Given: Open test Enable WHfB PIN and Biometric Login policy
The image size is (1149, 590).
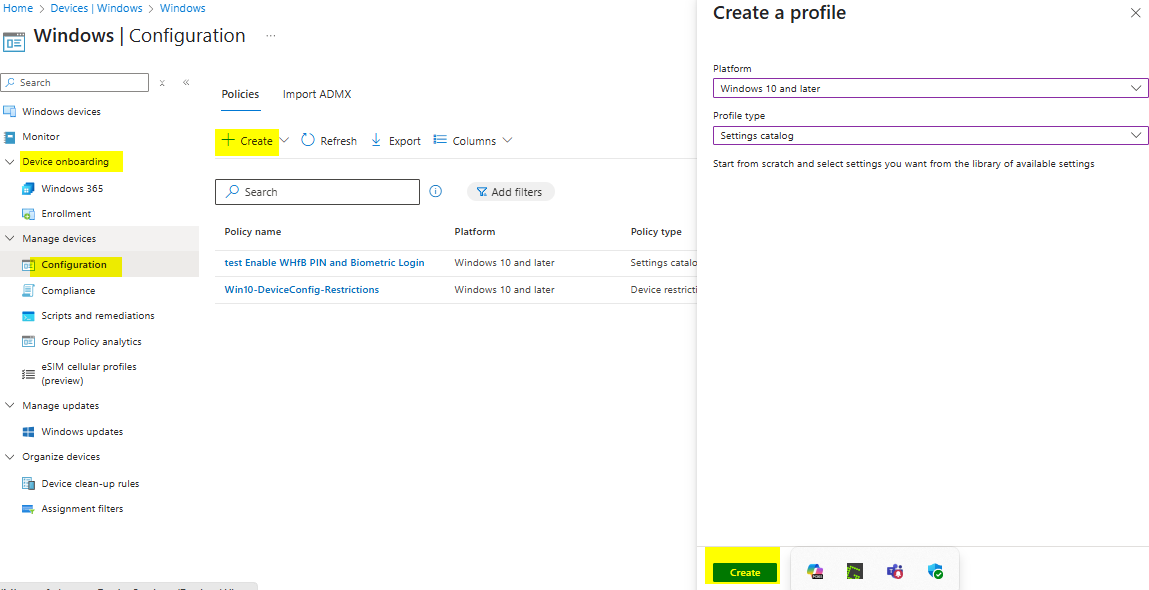Looking at the screenshot, I should [325, 262].
